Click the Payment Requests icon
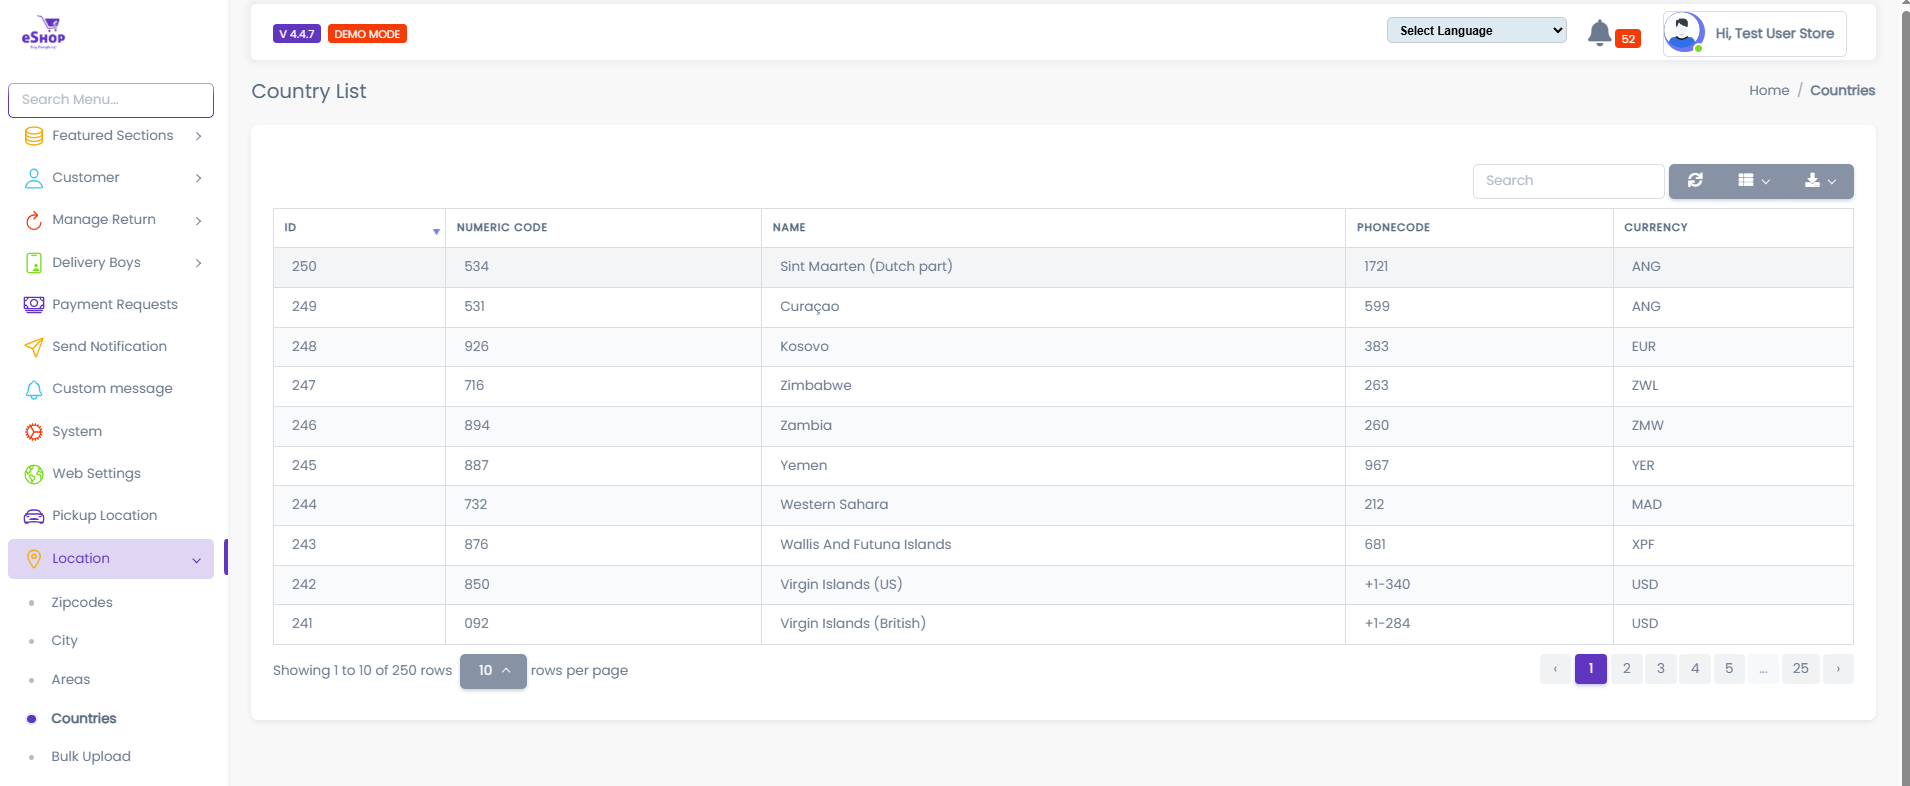The height and width of the screenshot is (786, 1910). (x=34, y=305)
